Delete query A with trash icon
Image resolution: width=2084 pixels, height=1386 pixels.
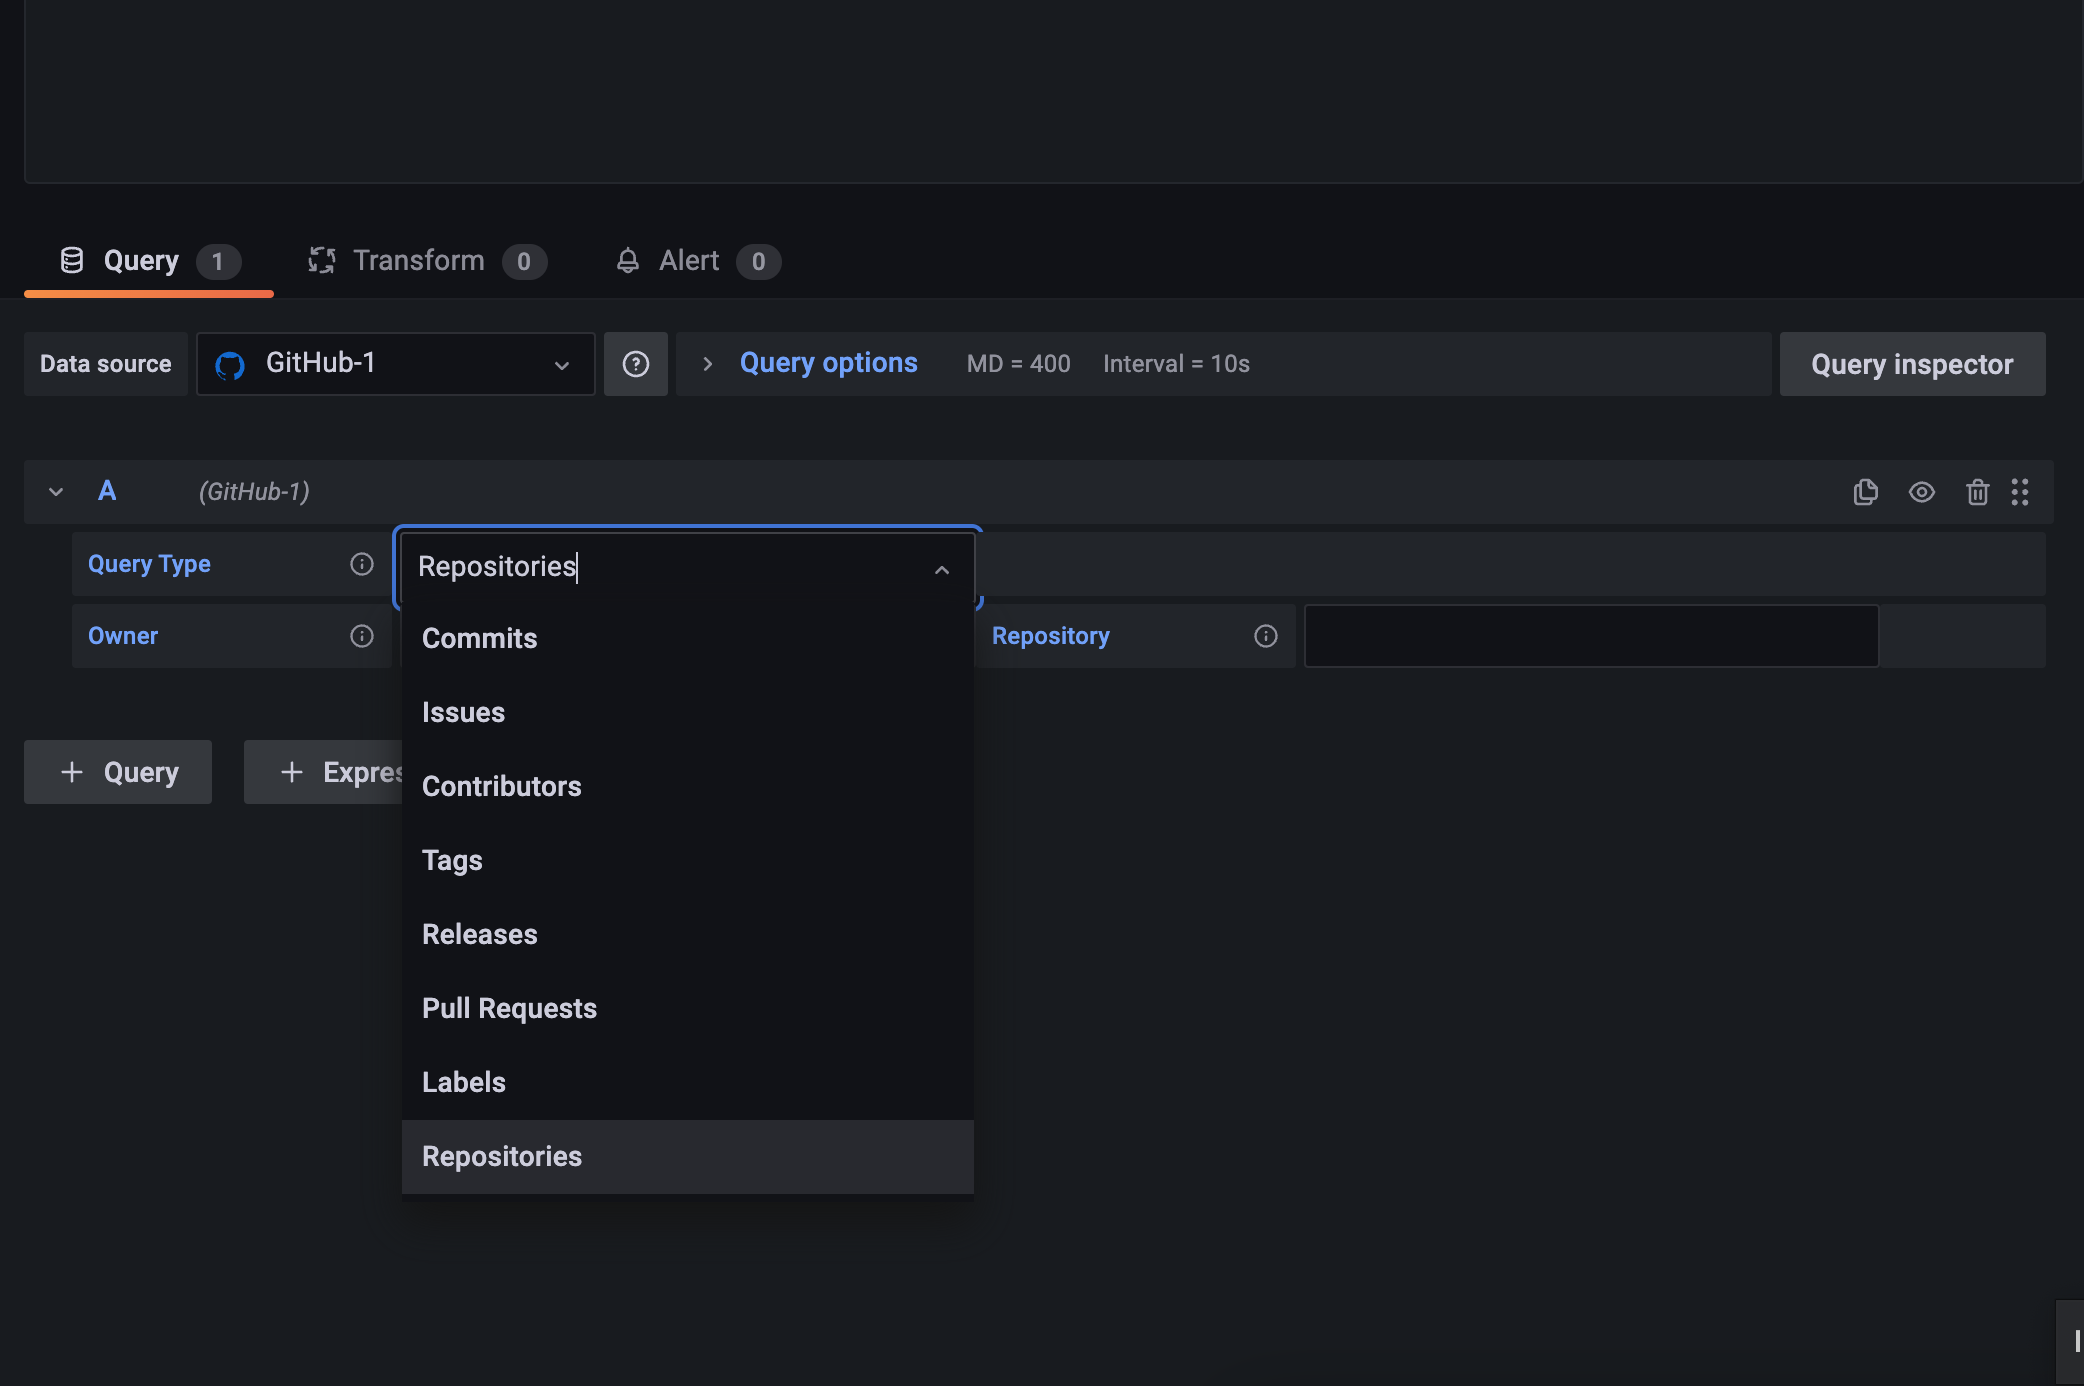coord(1977,492)
